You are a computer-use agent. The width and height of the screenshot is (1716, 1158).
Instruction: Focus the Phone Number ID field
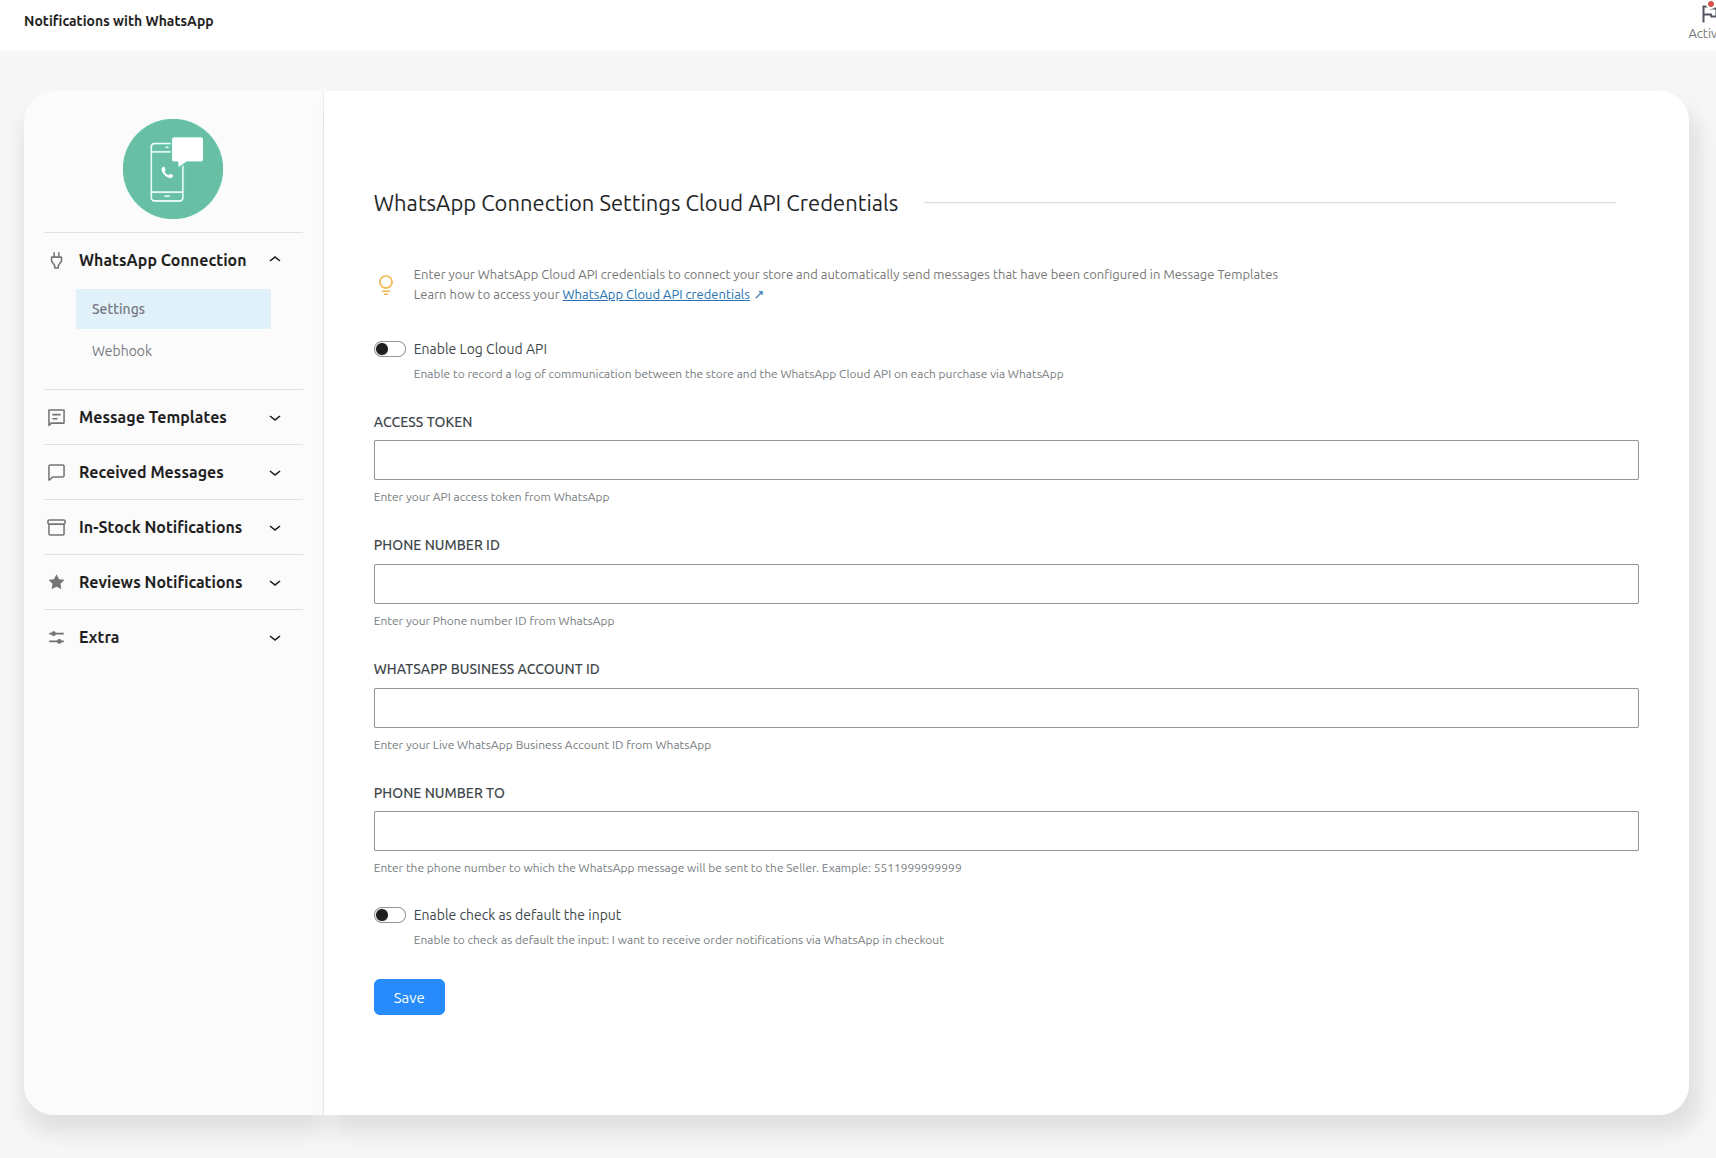[1006, 584]
